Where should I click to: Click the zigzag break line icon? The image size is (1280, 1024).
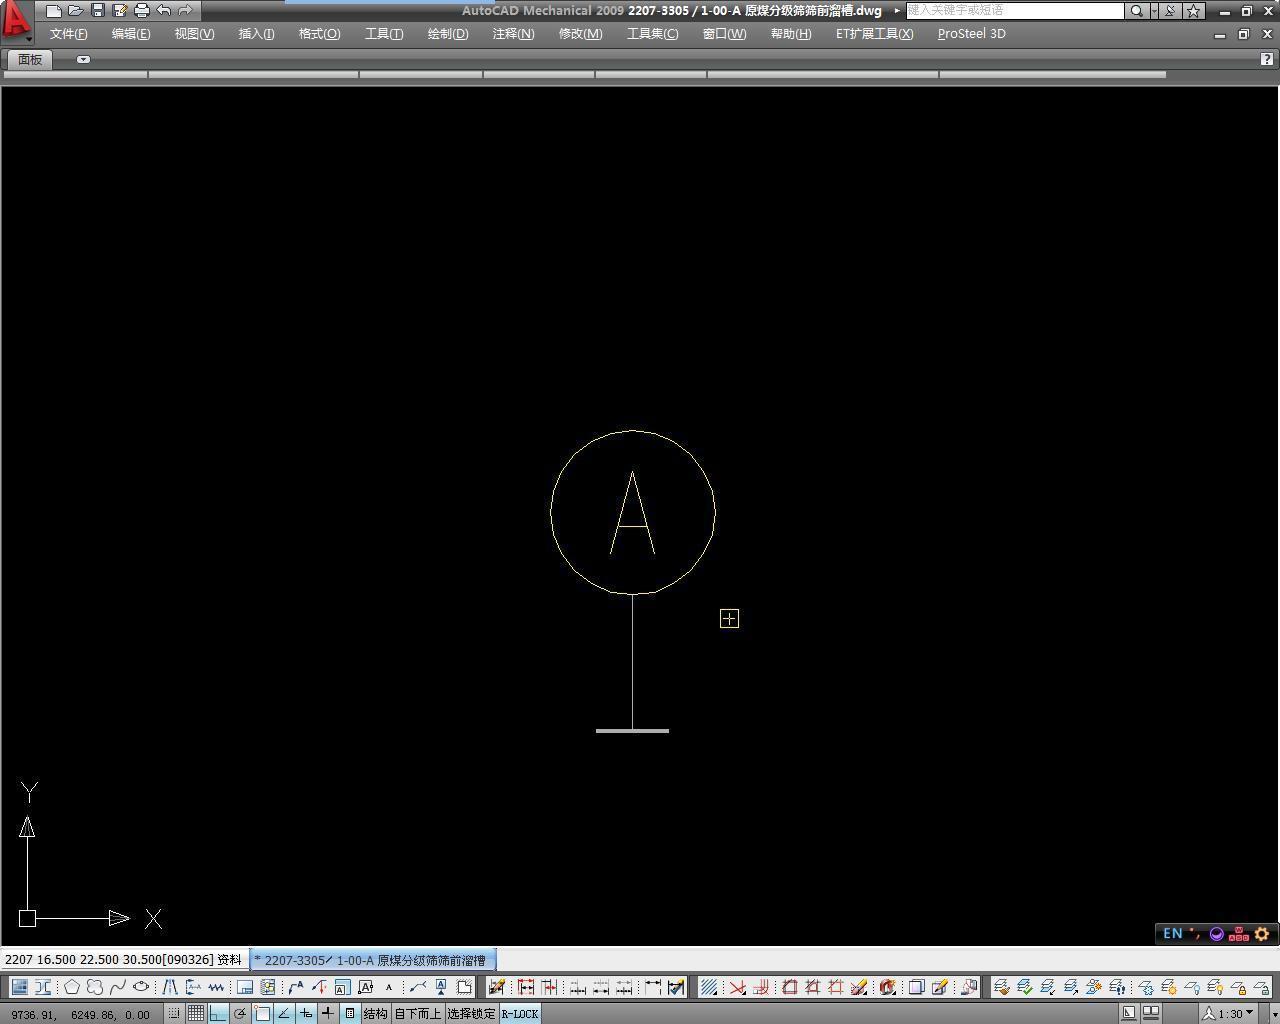pos(216,987)
